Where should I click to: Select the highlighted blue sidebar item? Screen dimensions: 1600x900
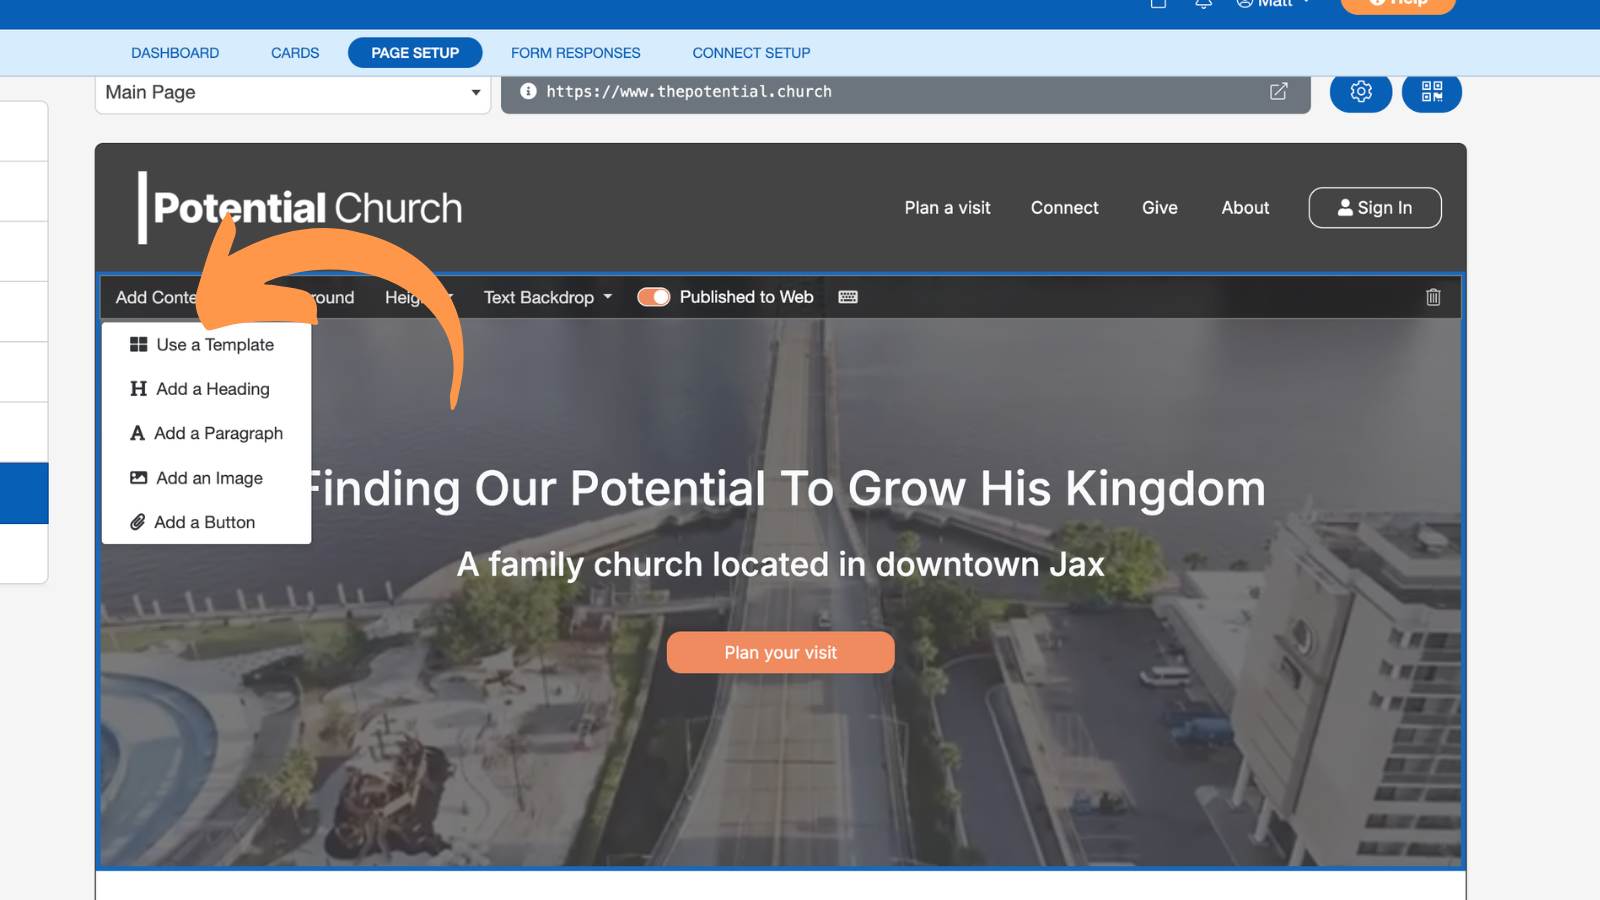point(24,493)
